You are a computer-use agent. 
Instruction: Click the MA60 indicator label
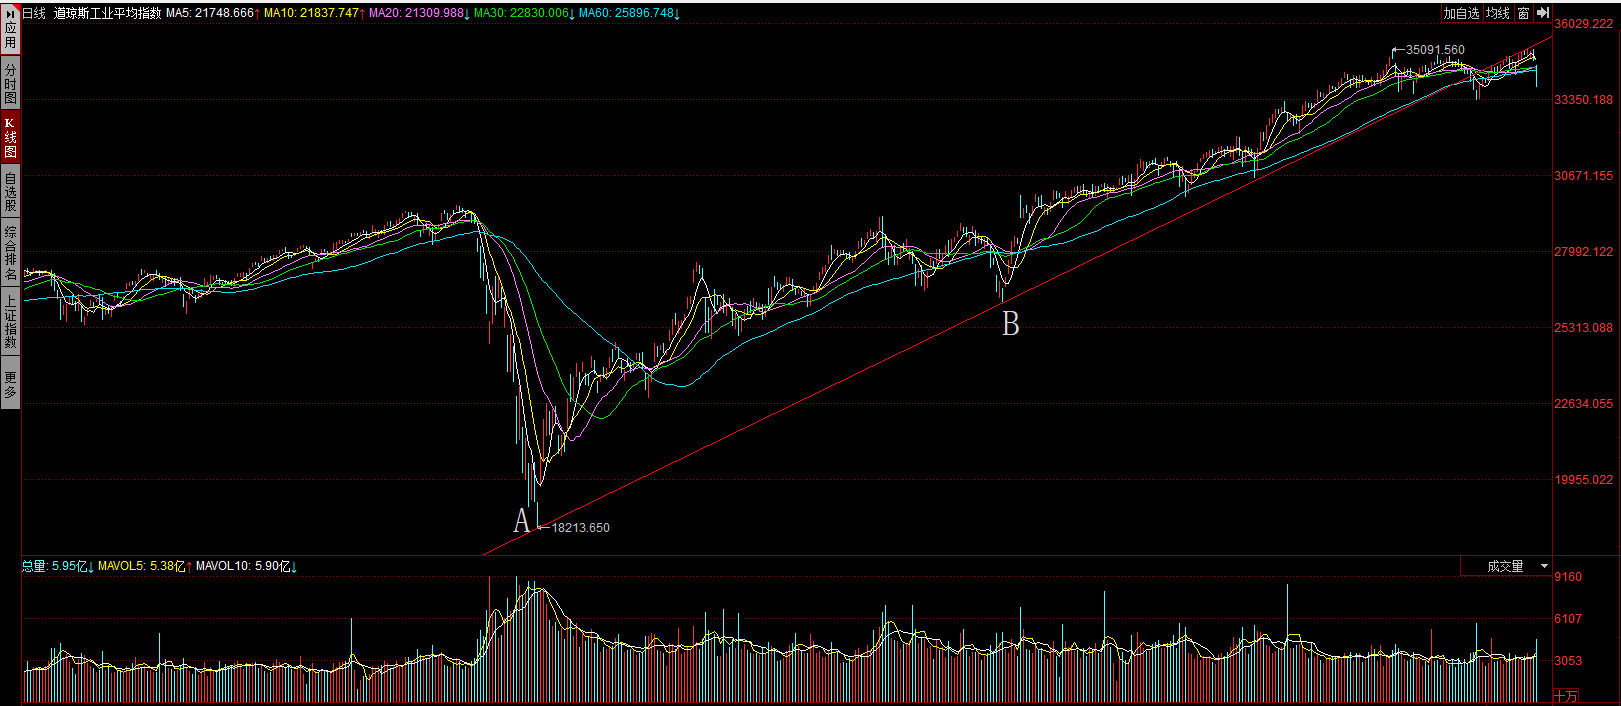pyautogui.click(x=629, y=13)
